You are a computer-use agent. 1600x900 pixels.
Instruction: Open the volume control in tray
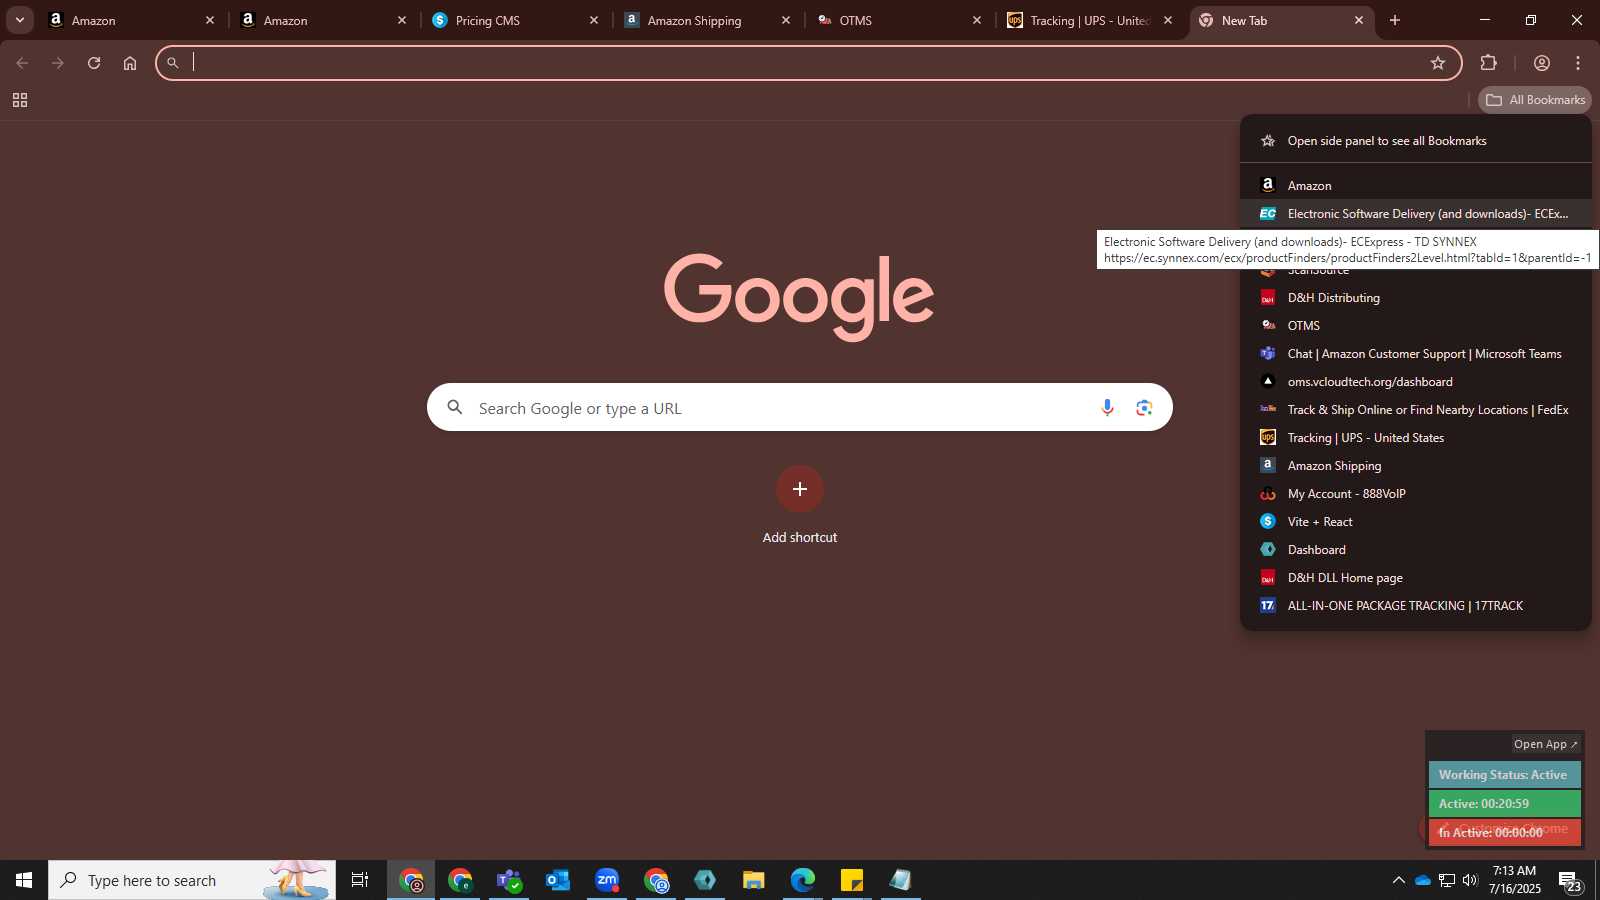point(1470,880)
